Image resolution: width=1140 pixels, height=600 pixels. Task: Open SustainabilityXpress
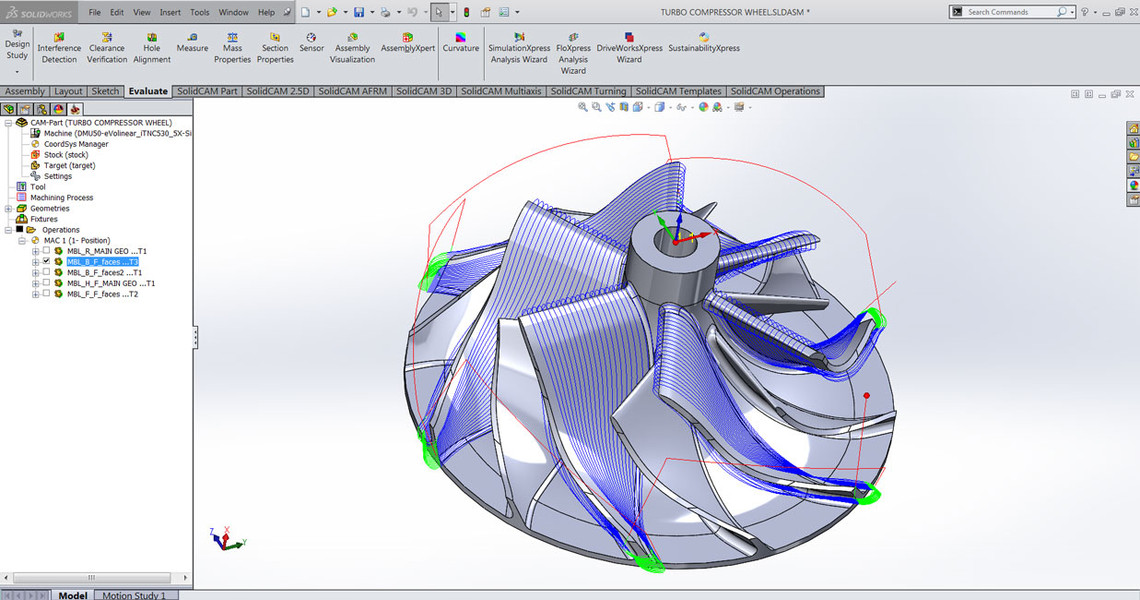click(x=704, y=42)
